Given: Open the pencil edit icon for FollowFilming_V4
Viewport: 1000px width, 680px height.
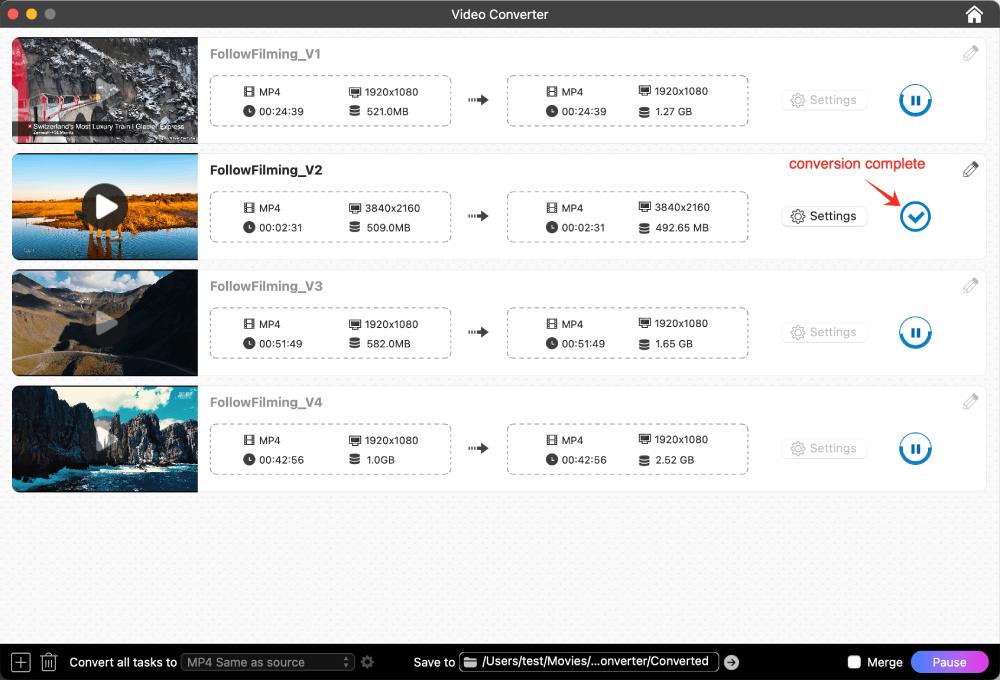Looking at the screenshot, I should [970, 401].
